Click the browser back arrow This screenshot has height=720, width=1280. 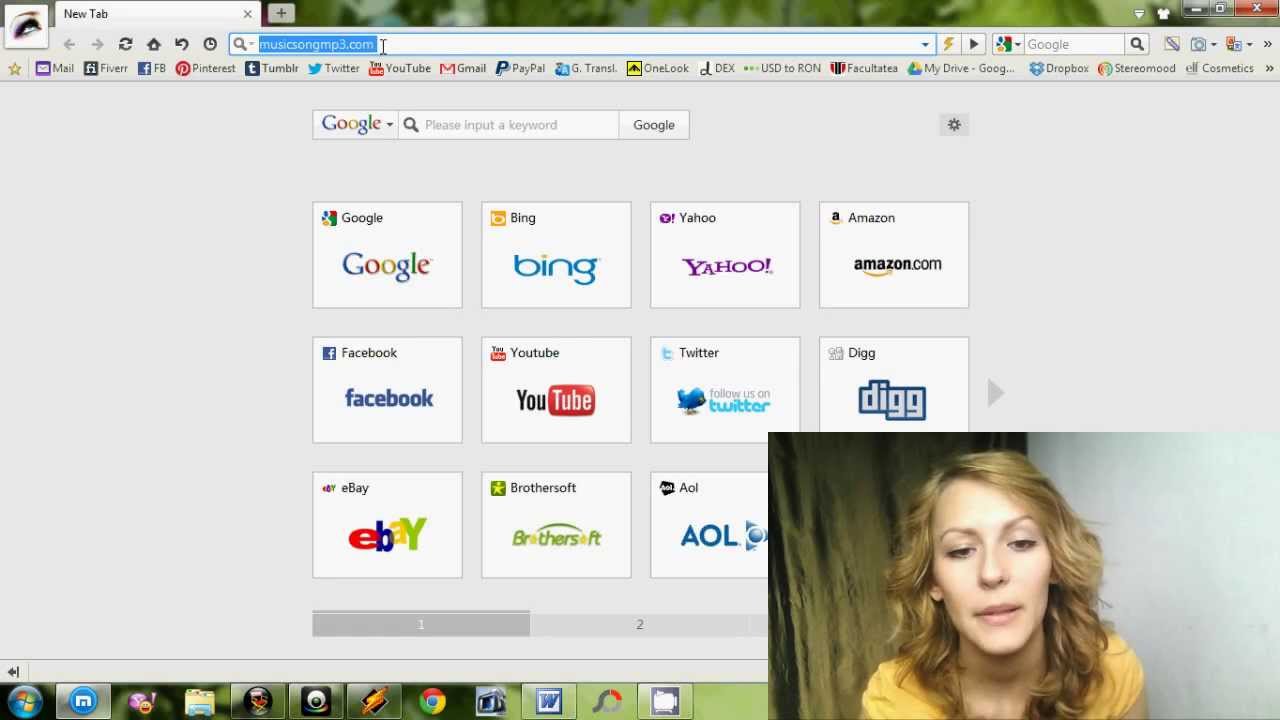pyautogui.click(x=69, y=44)
